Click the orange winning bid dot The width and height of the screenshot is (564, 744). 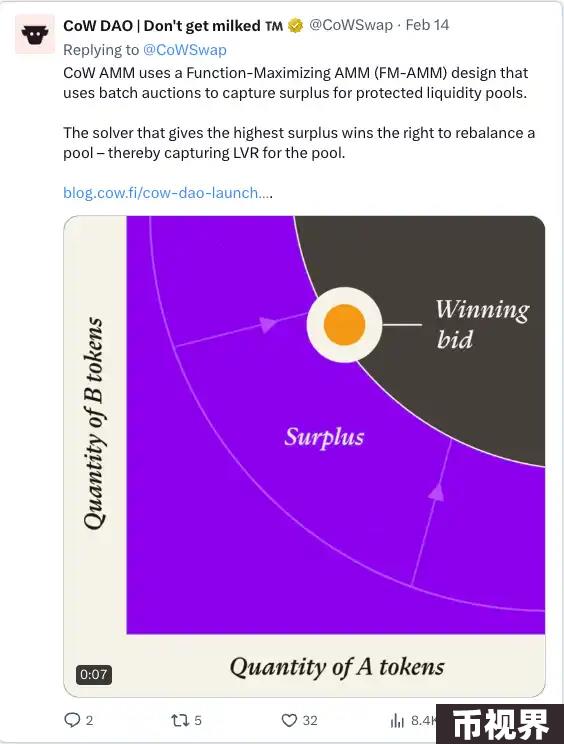click(x=344, y=325)
